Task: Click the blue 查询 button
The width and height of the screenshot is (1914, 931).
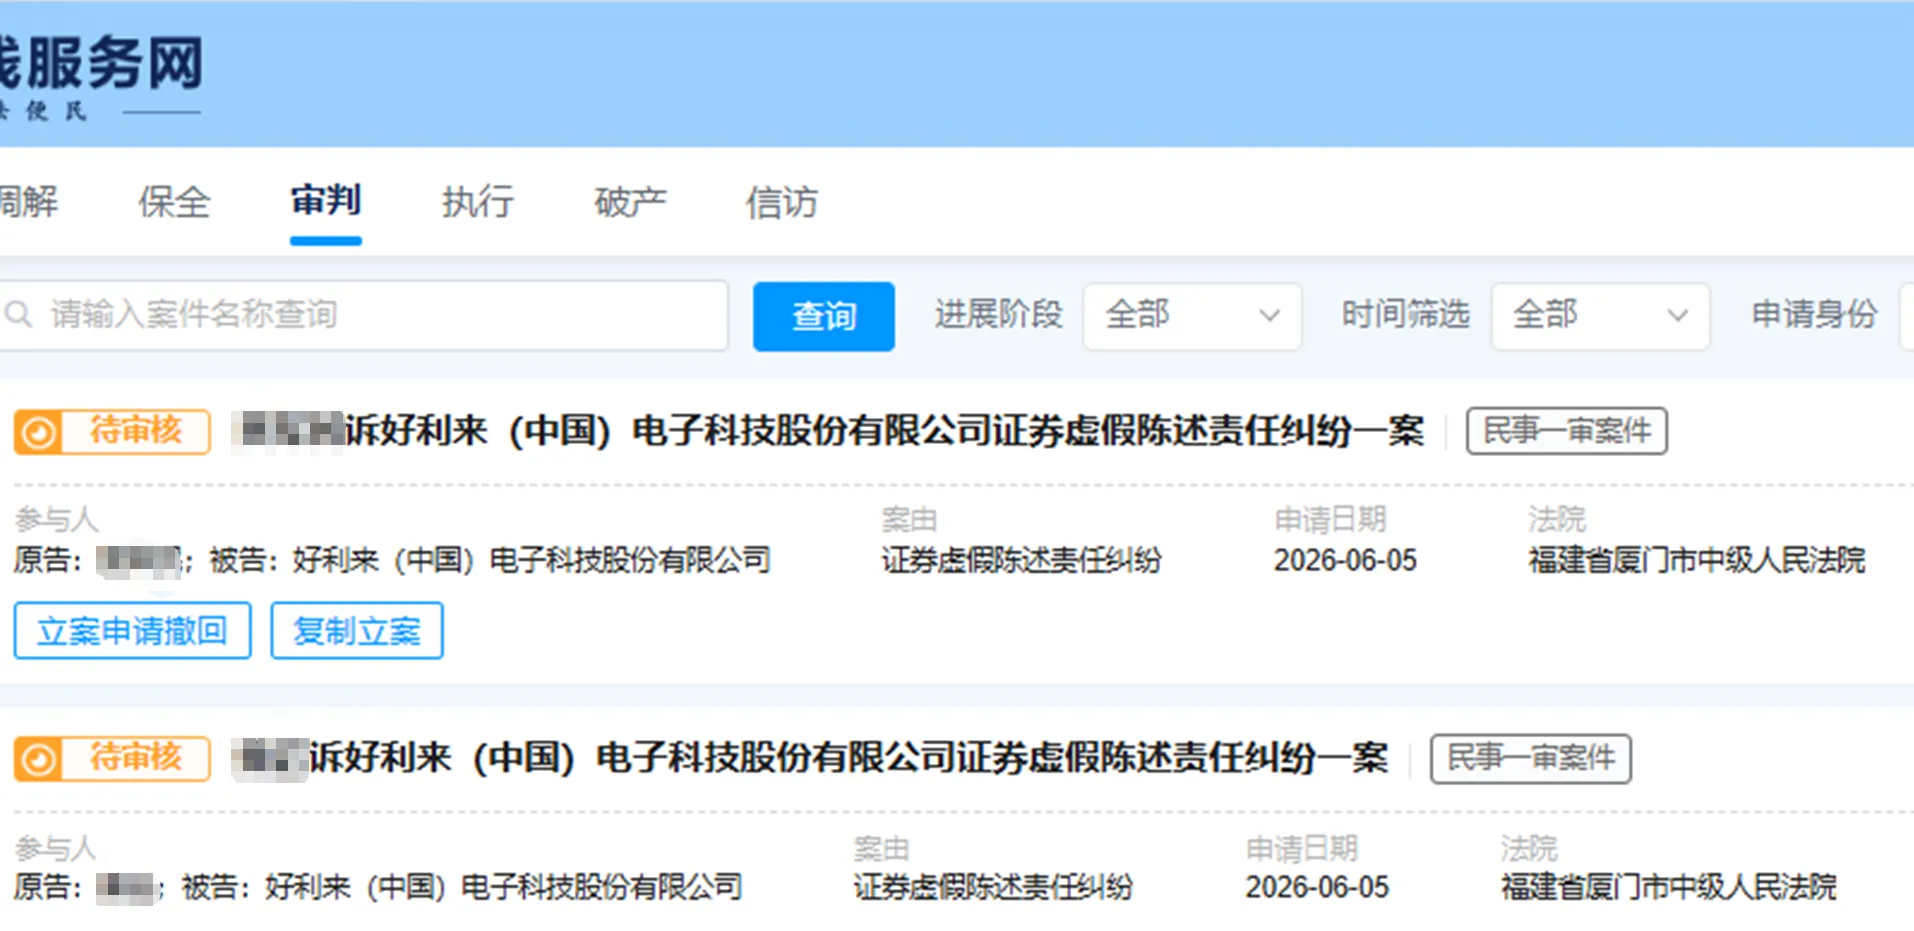Action: click(x=824, y=316)
